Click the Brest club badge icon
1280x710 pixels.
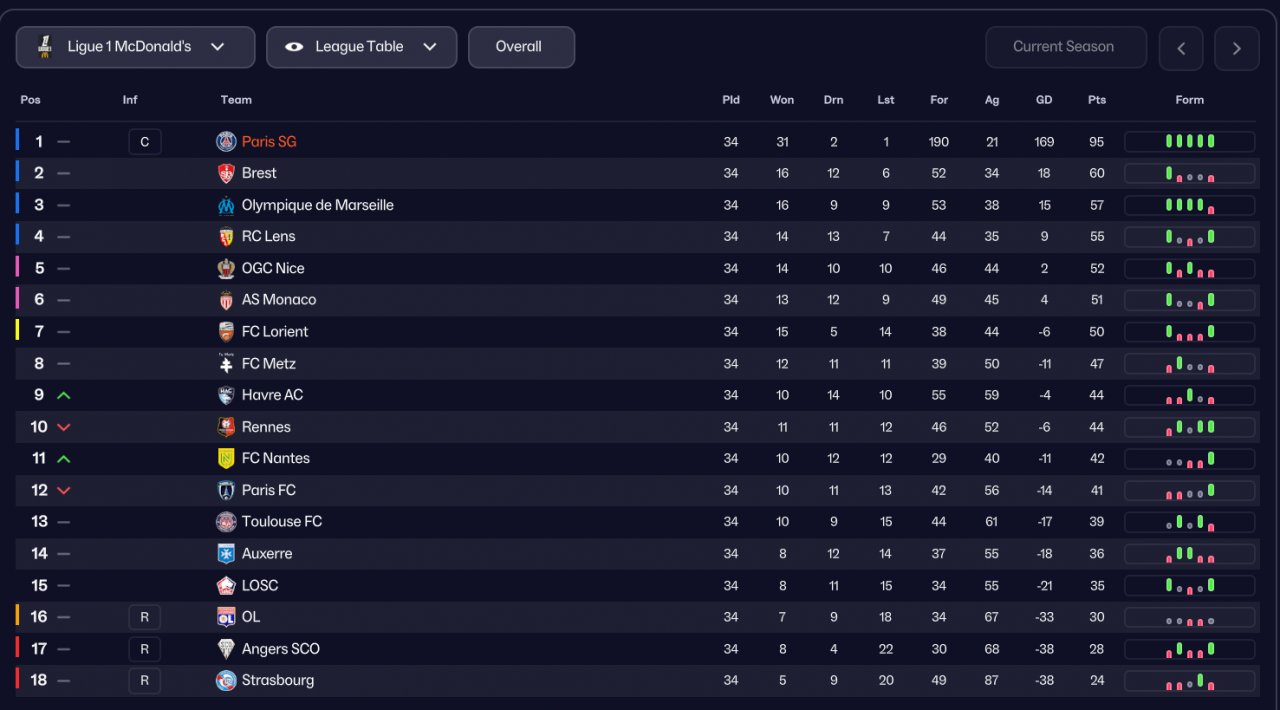(x=226, y=173)
